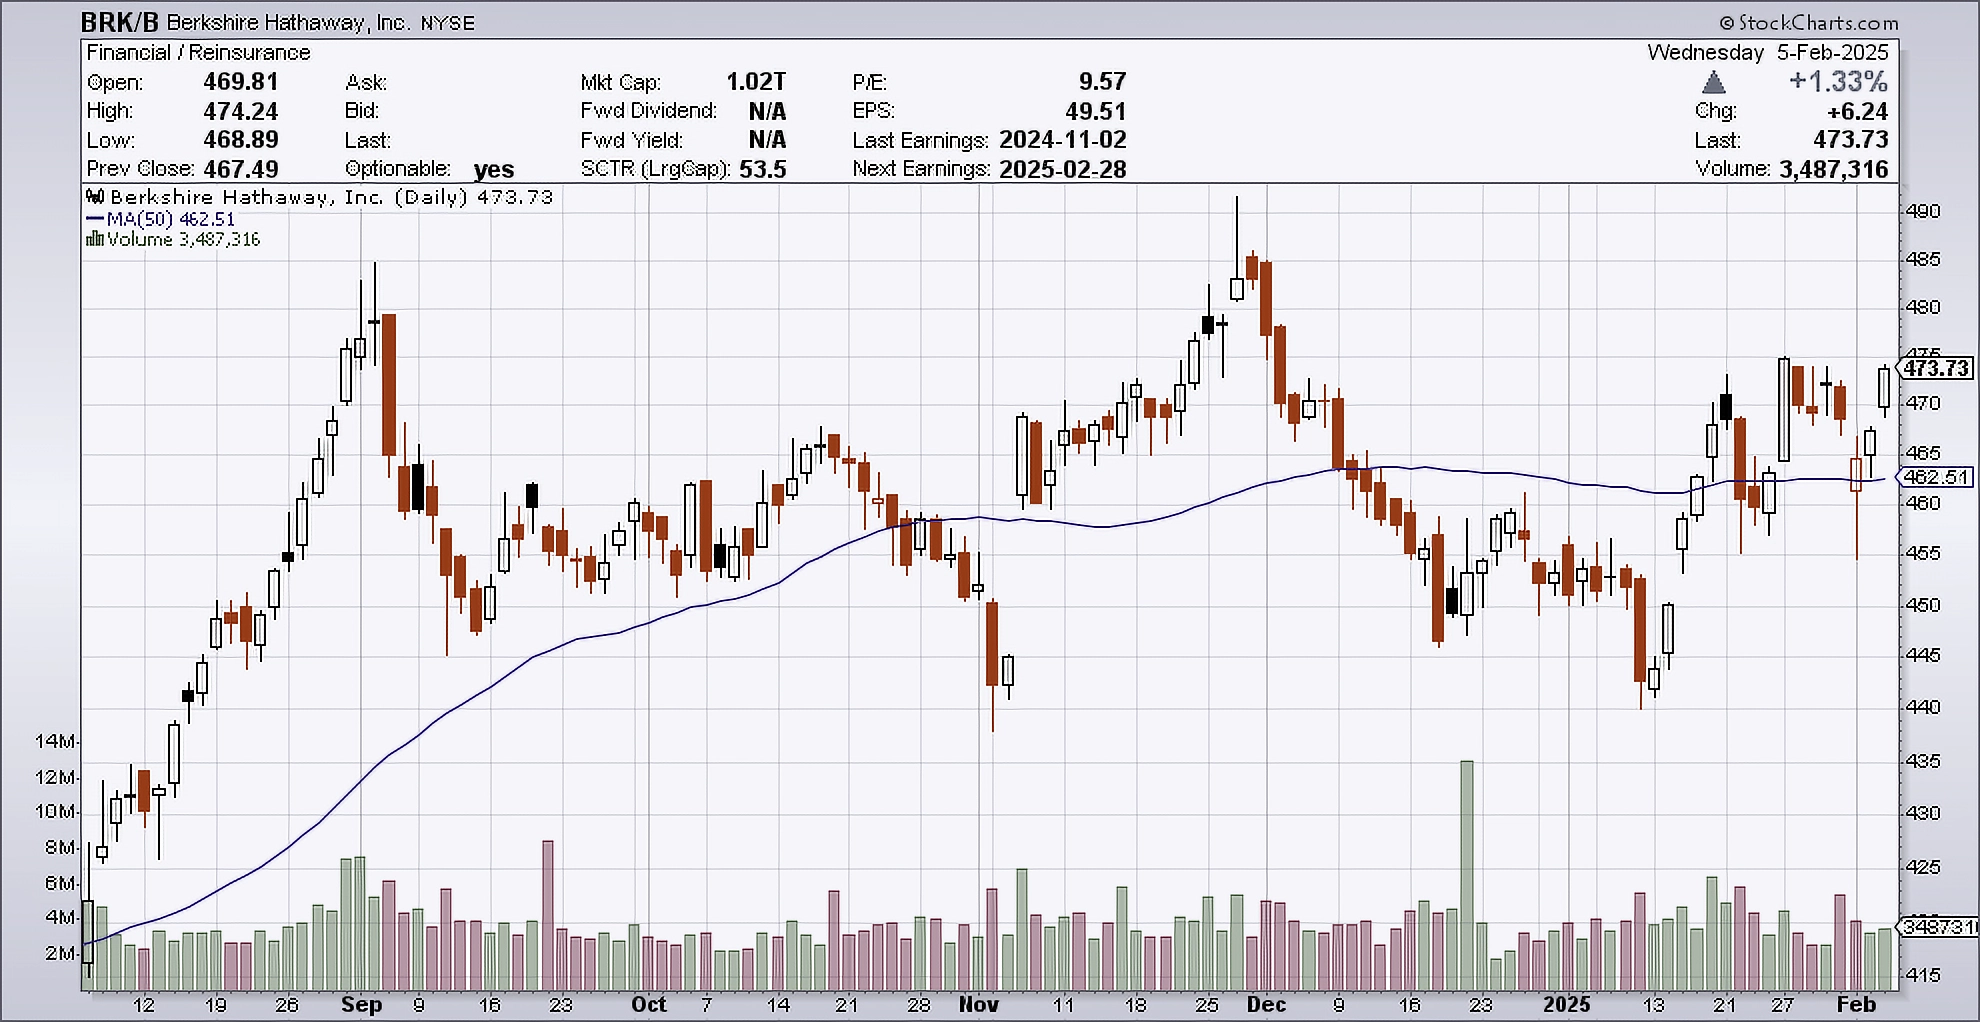Click the 3487316 volume axis tag
Image resolution: width=1980 pixels, height=1022 pixels.
click(x=1938, y=927)
